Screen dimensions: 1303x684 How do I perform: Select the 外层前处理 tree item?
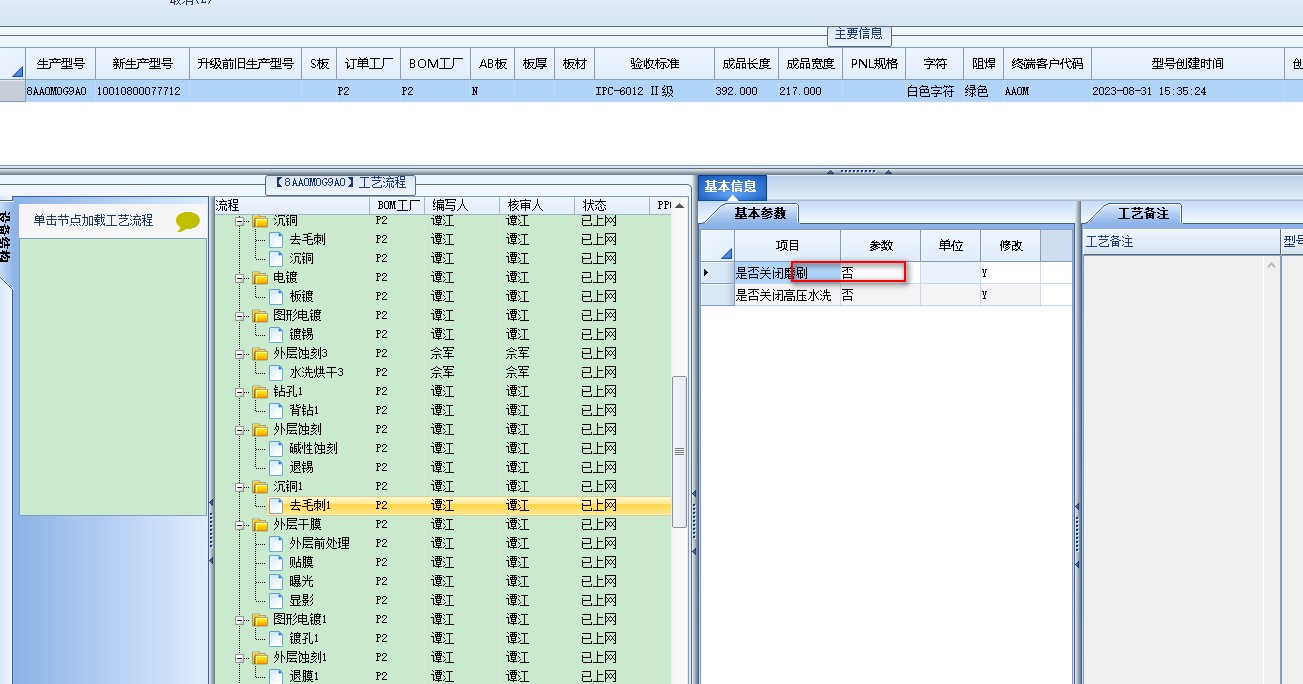(319, 544)
